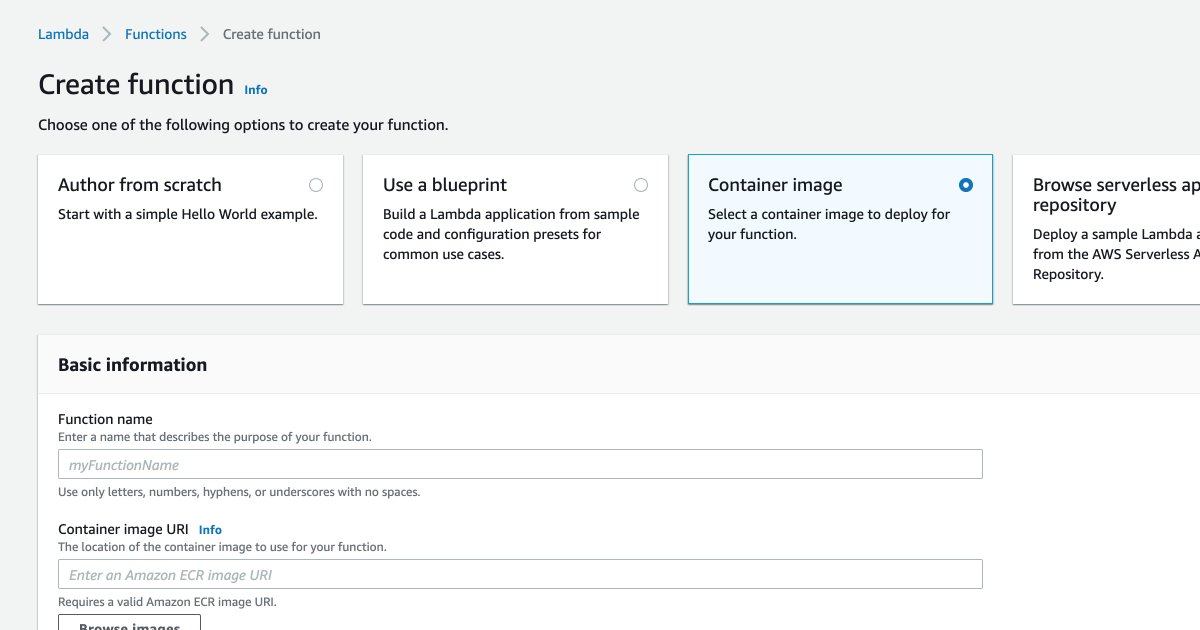Go to the Functions breadcrumb link
This screenshot has width=1200, height=630.
pyautogui.click(x=155, y=34)
